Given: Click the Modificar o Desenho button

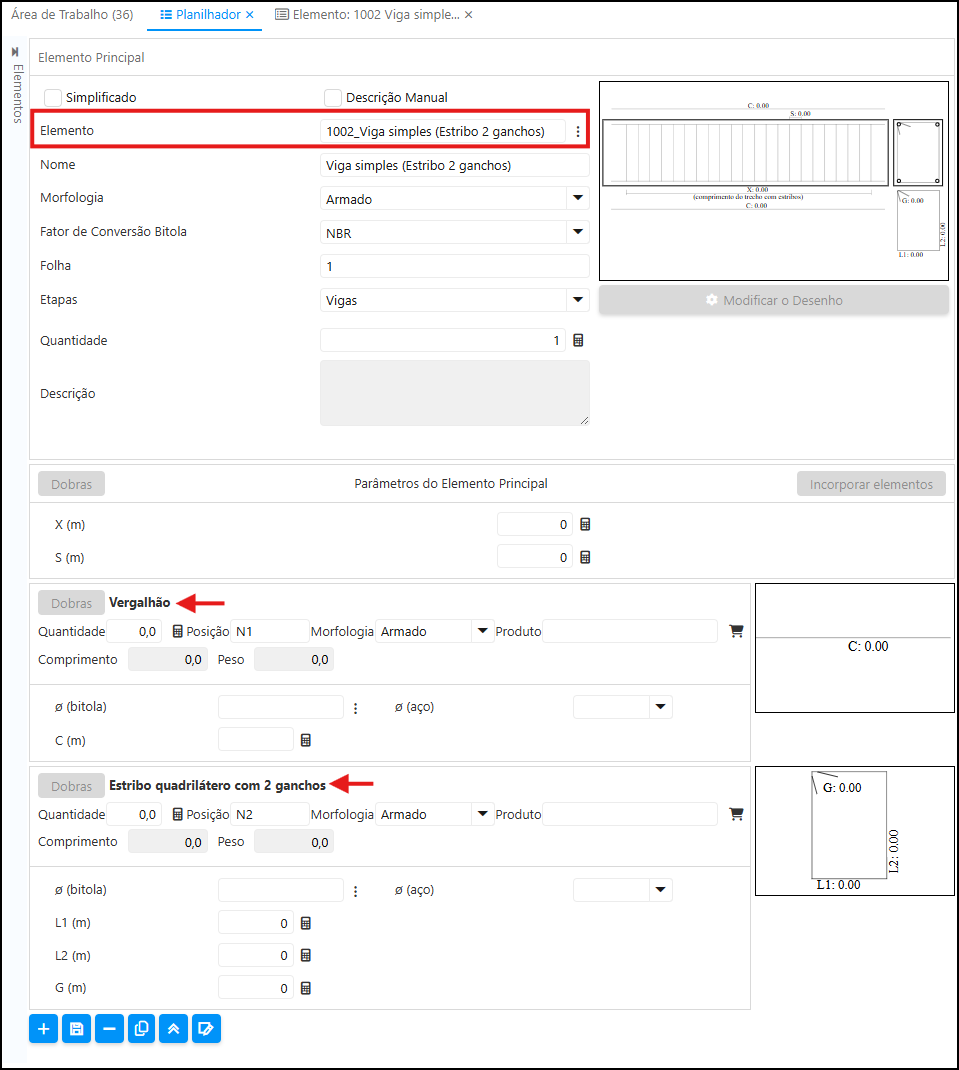Looking at the screenshot, I should pyautogui.click(x=773, y=300).
